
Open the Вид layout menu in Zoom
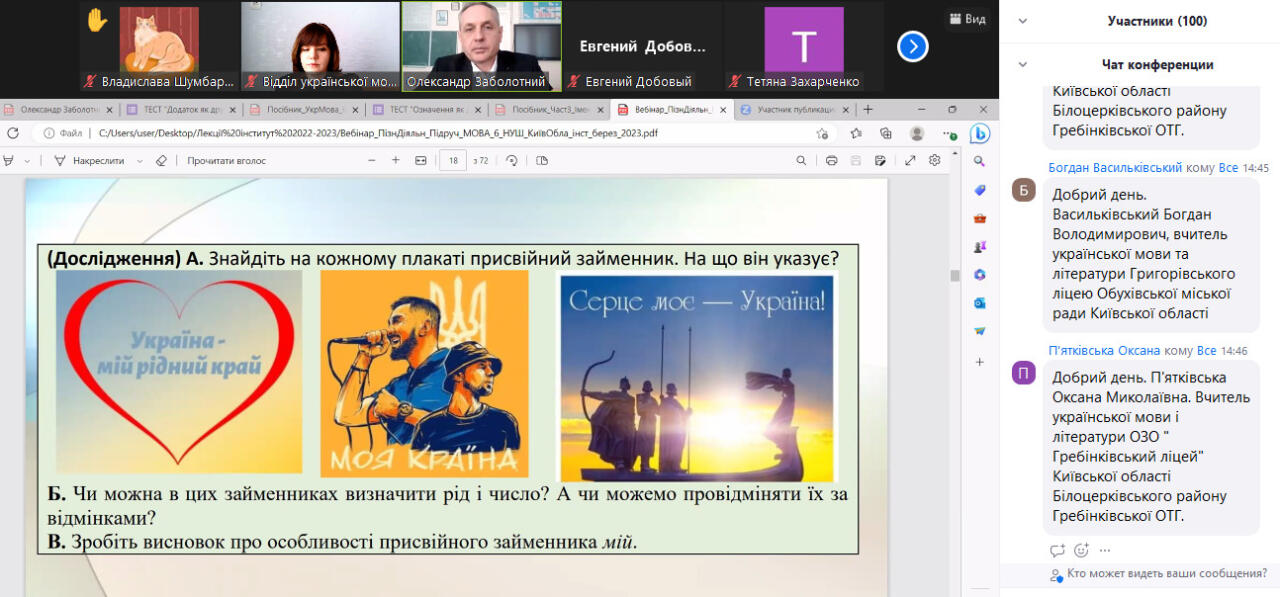click(x=967, y=19)
